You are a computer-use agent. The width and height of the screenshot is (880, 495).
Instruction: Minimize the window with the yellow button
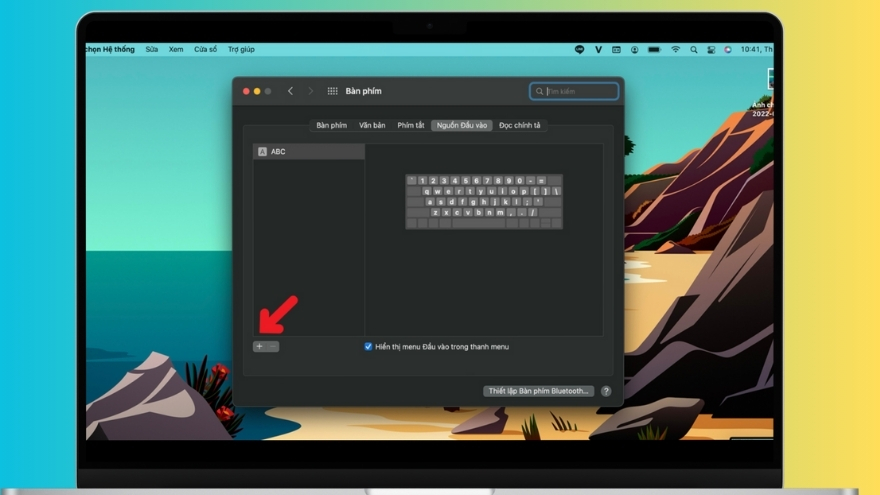257,91
